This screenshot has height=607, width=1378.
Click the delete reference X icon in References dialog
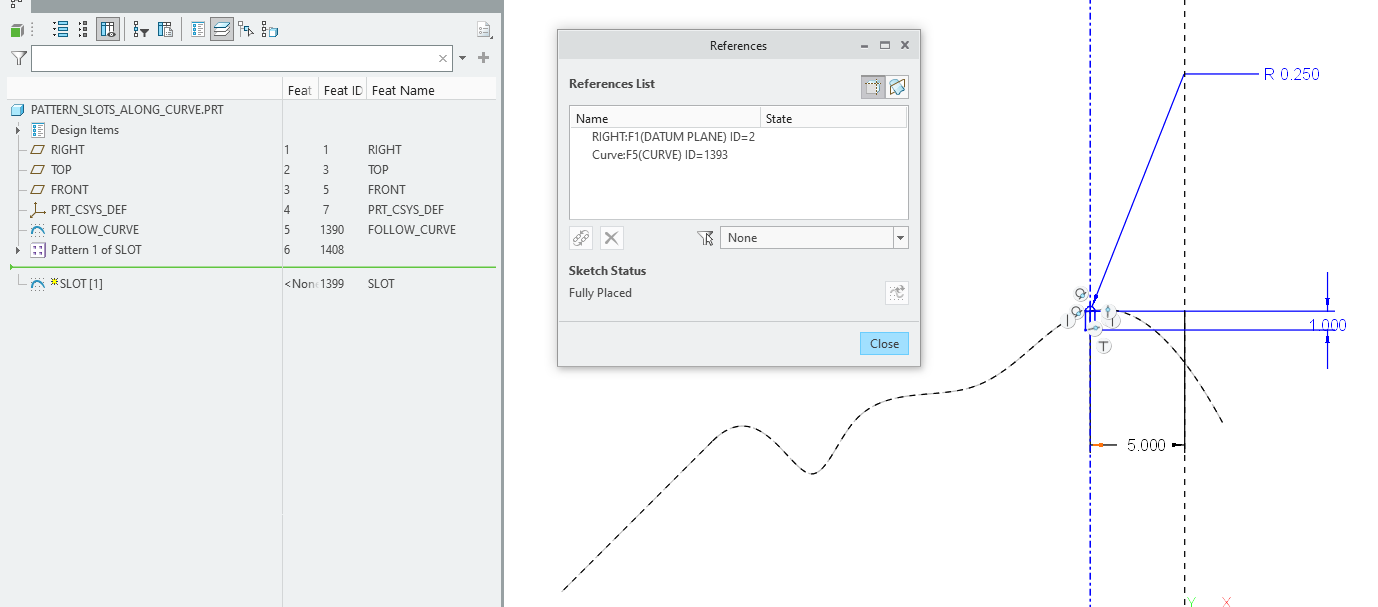point(611,237)
